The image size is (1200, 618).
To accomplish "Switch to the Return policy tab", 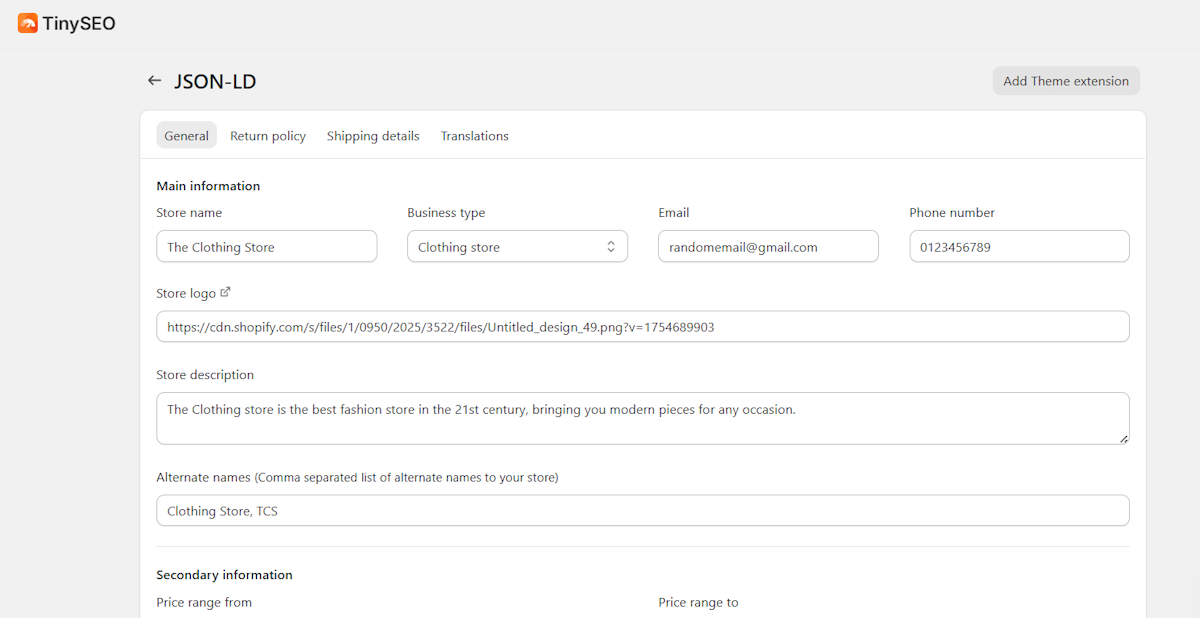I will coord(268,136).
